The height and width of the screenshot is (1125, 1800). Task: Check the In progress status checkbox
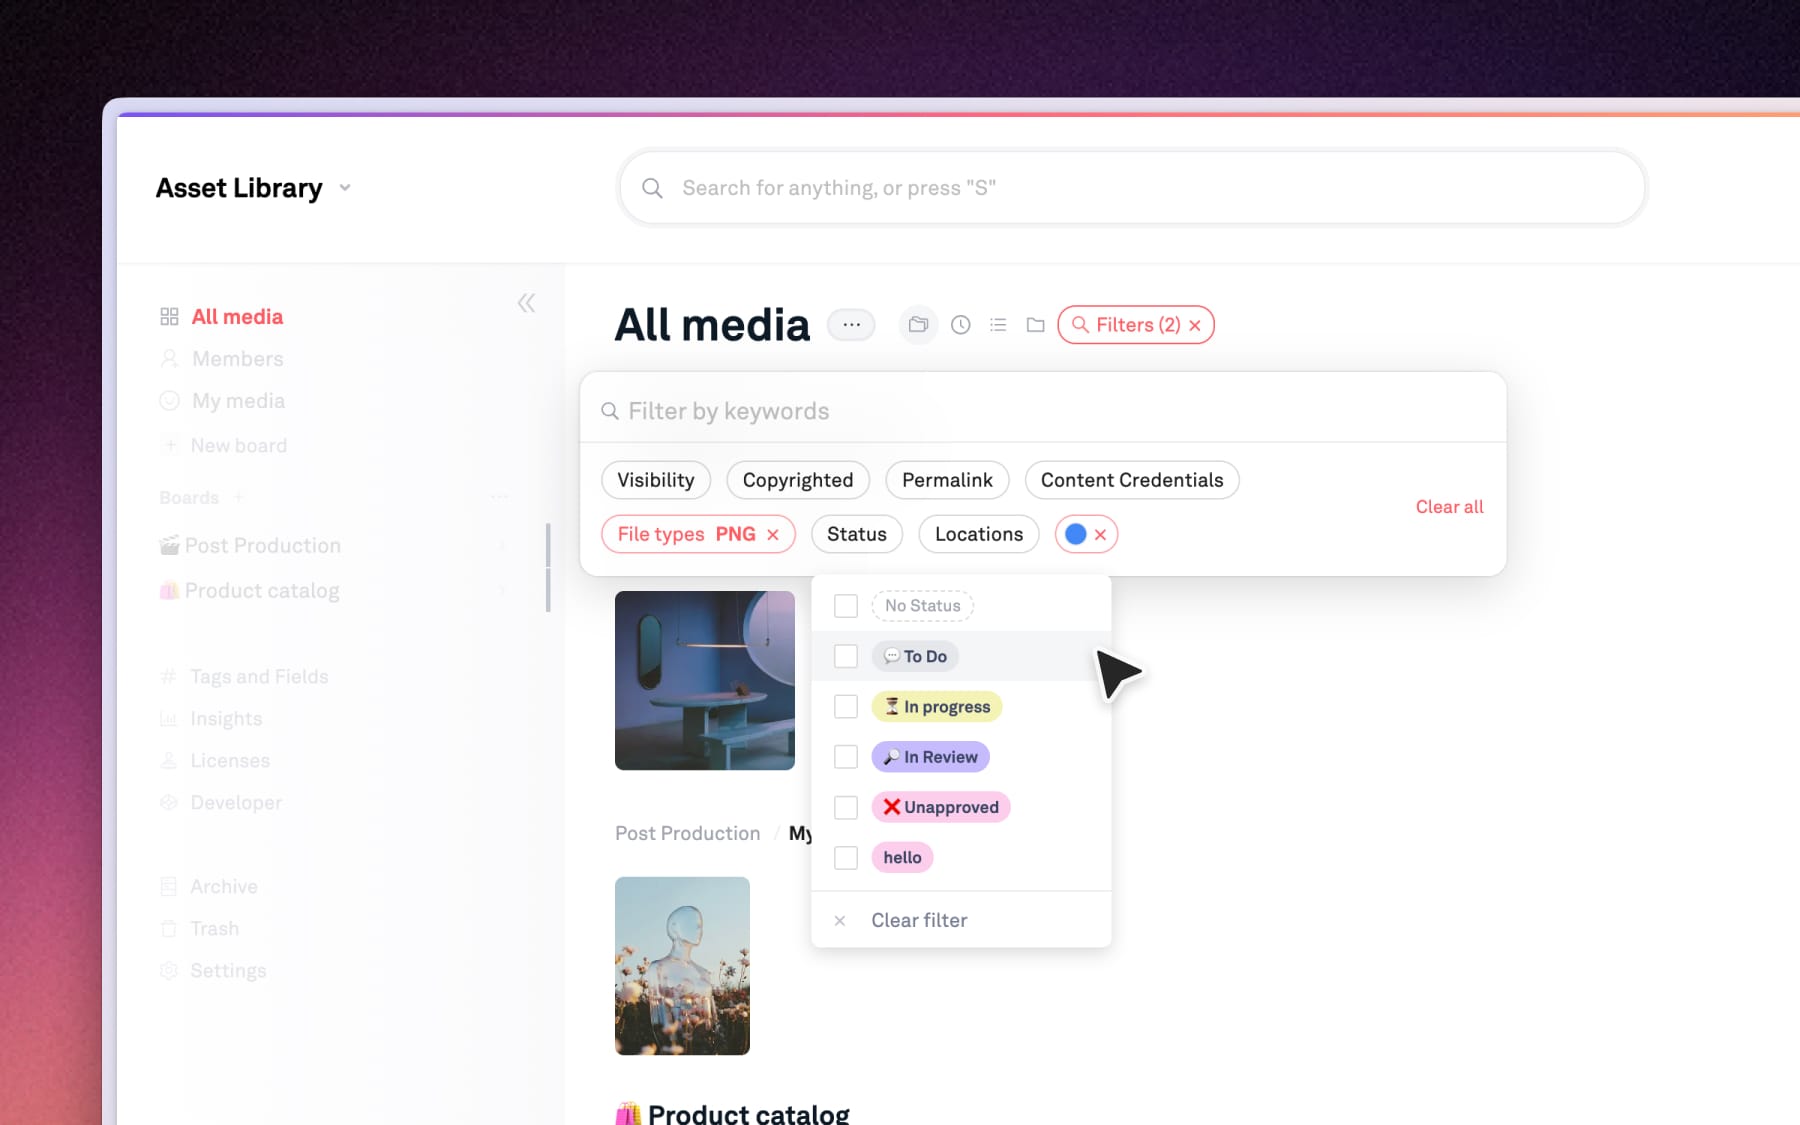point(846,707)
